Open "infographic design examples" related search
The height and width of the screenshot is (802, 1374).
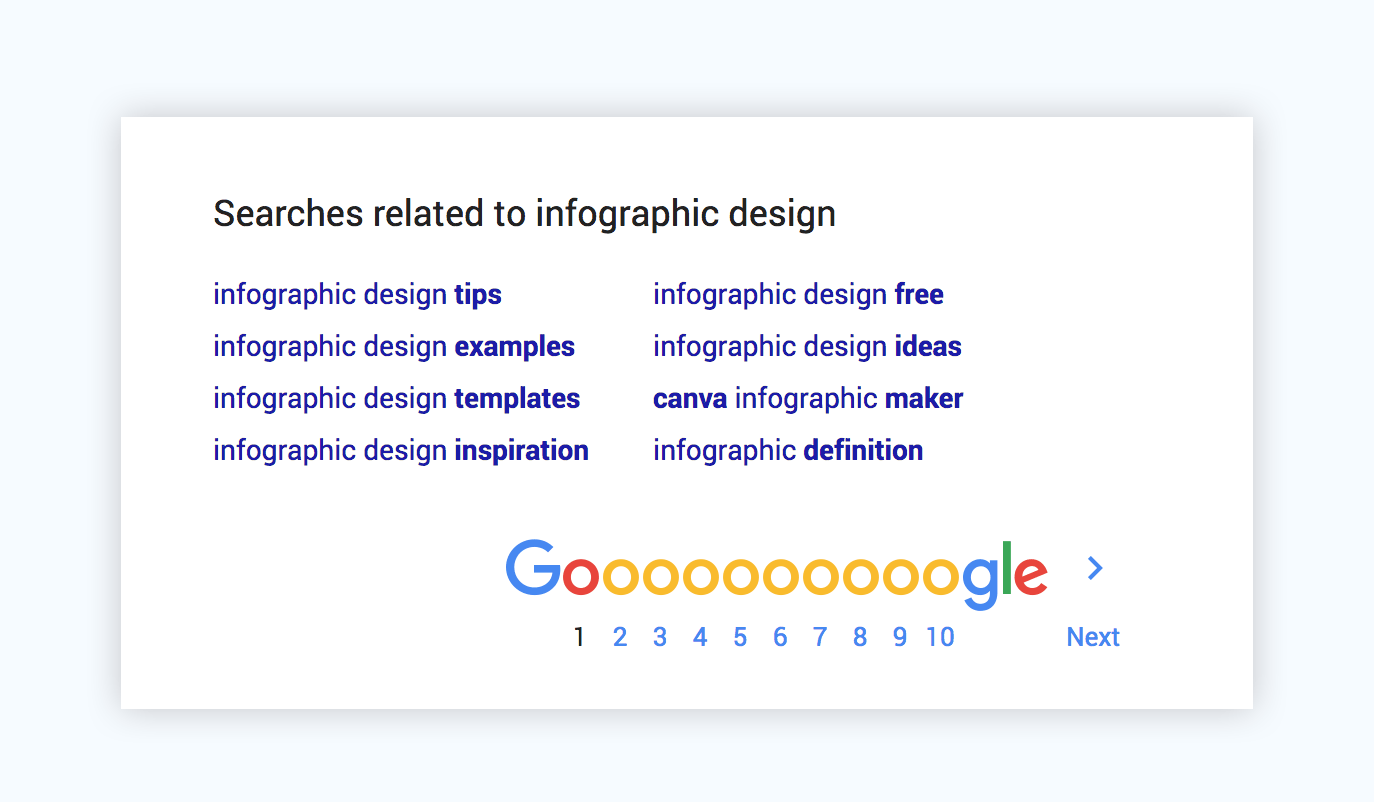coord(393,347)
